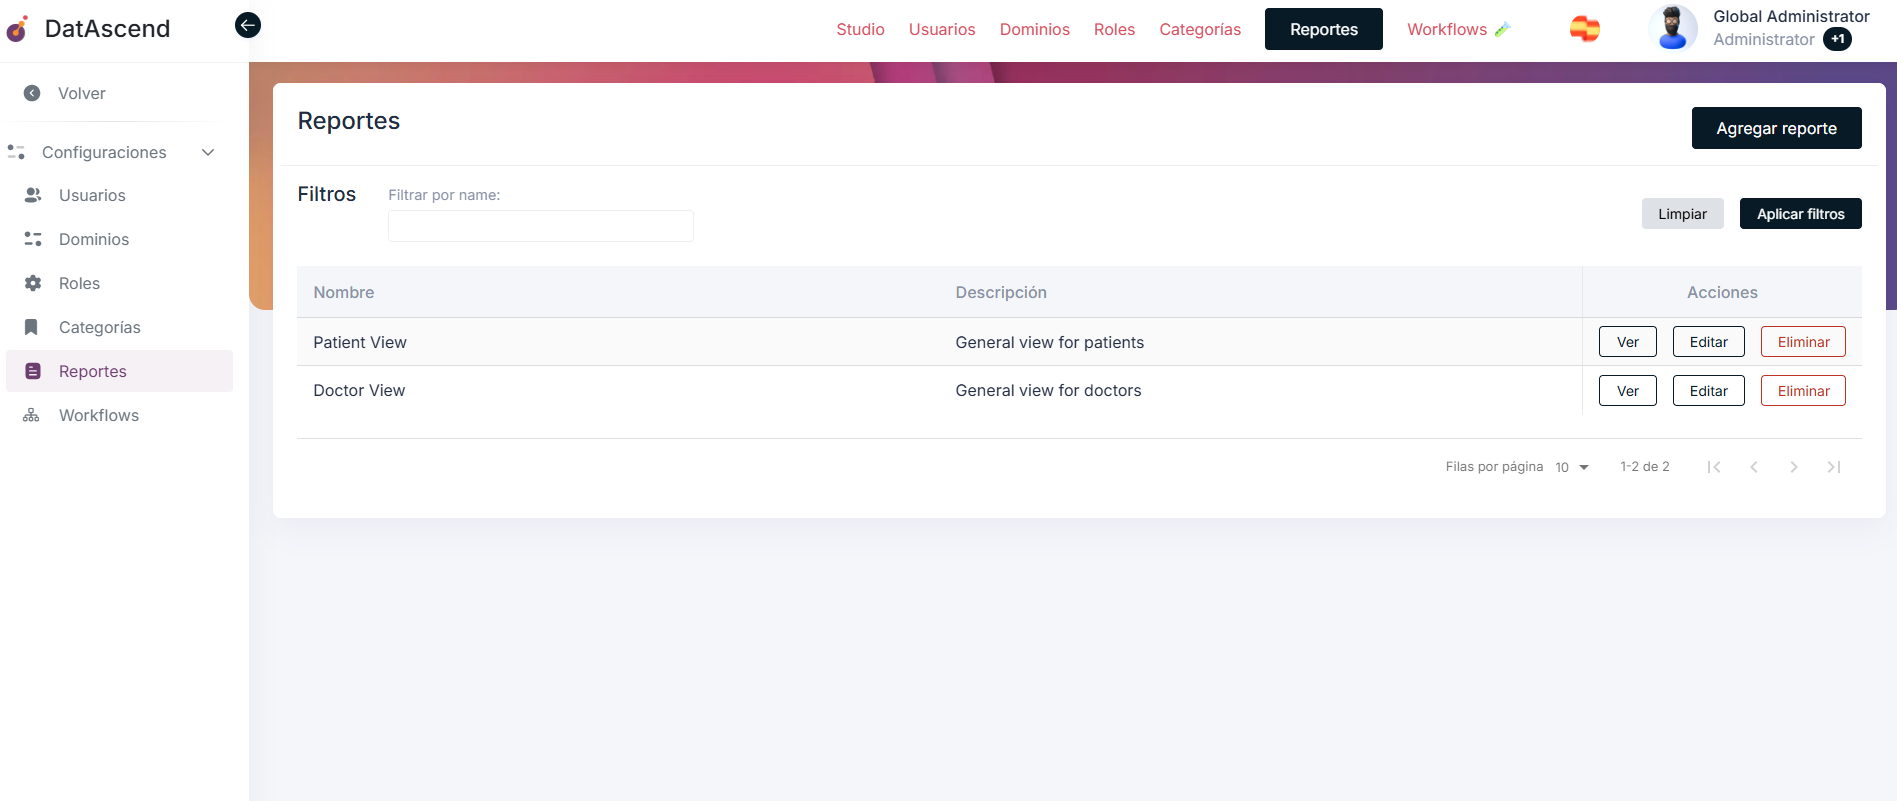The height and width of the screenshot is (801, 1897).
Task: Open Dominios in top navigation
Action: click(1035, 29)
